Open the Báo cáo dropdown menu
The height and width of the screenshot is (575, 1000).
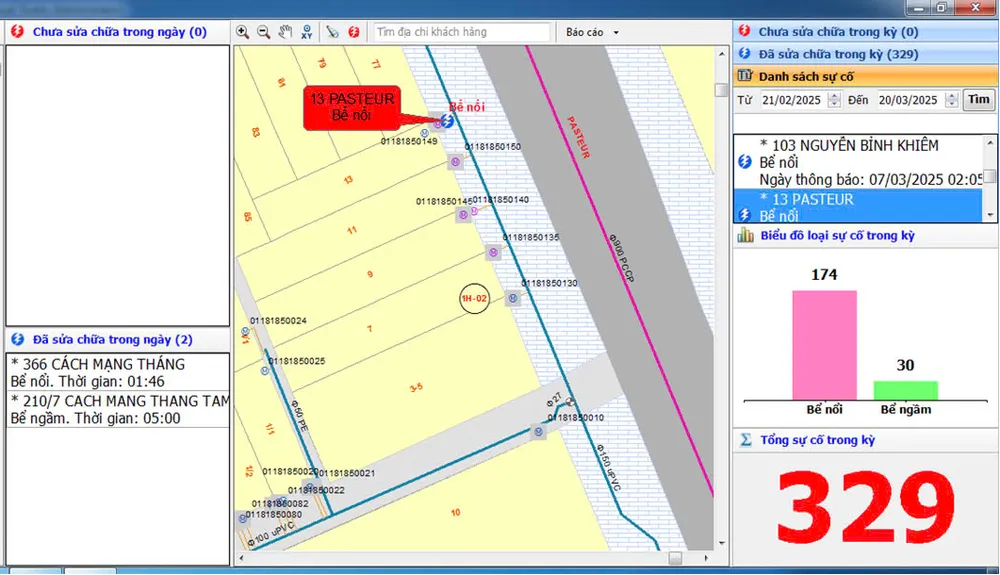click(x=592, y=32)
